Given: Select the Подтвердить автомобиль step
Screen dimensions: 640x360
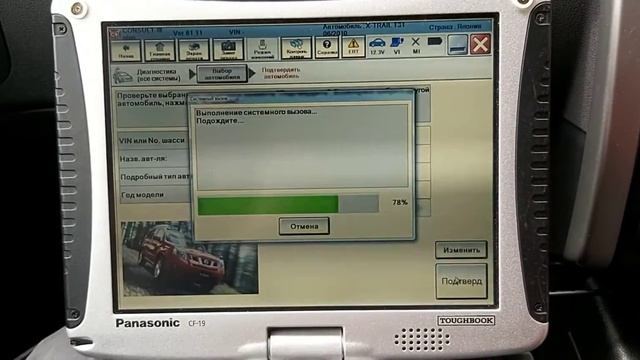Looking at the screenshot, I should click(x=281, y=73).
